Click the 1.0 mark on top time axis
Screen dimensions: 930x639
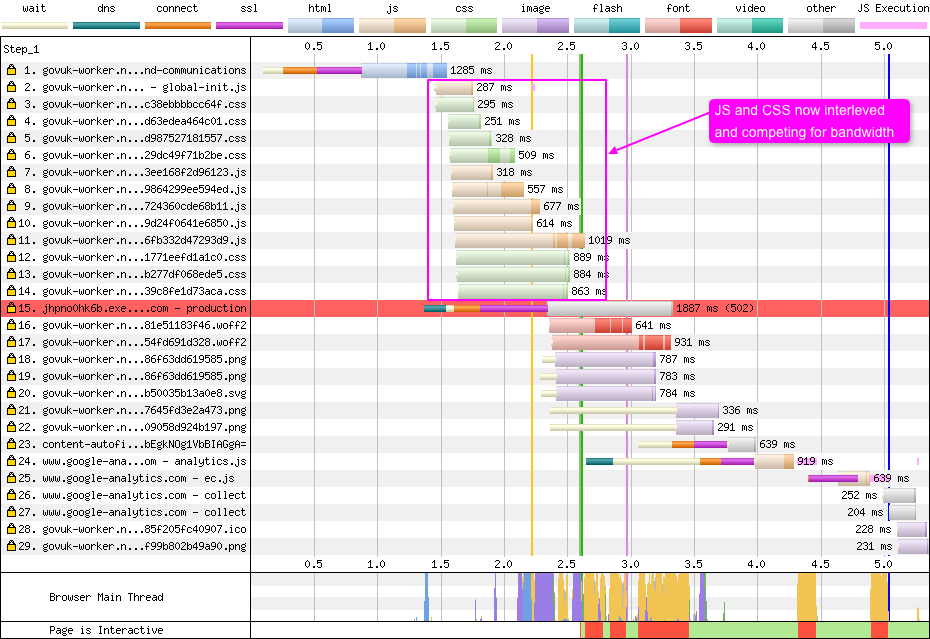click(376, 46)
